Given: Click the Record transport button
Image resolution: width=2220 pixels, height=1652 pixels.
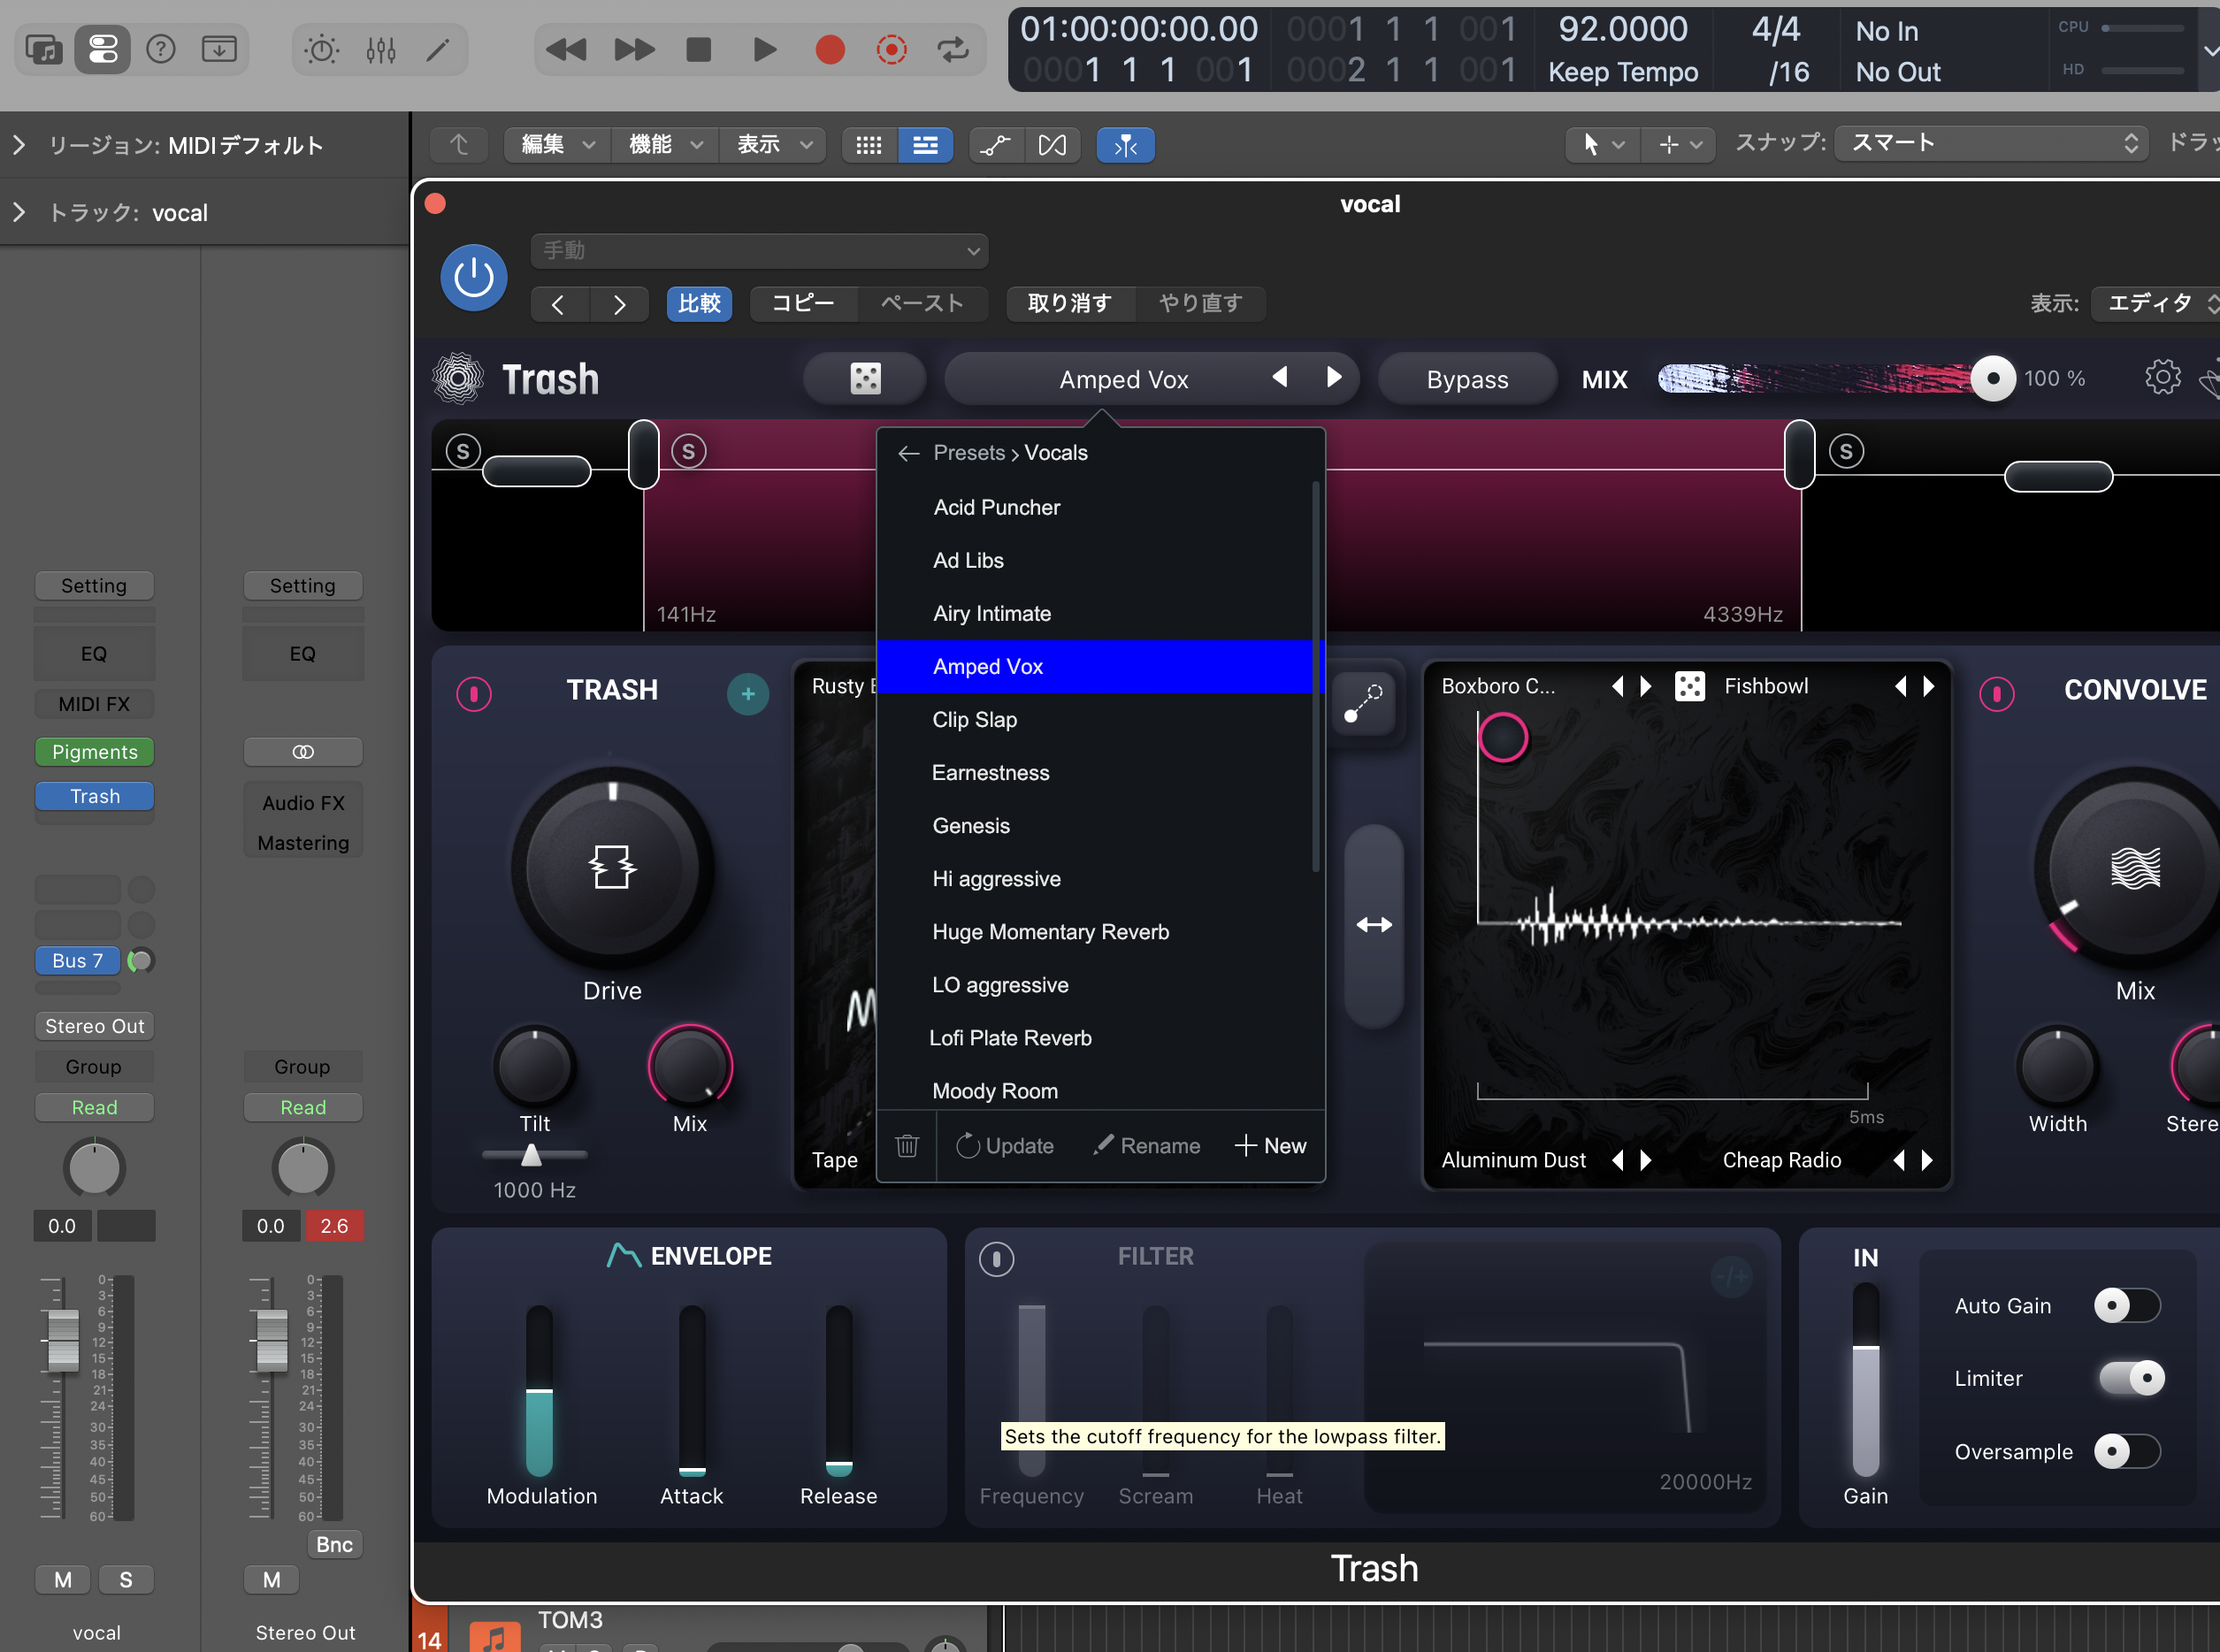Looking at the screenshot, I should (x=830, y=49).
